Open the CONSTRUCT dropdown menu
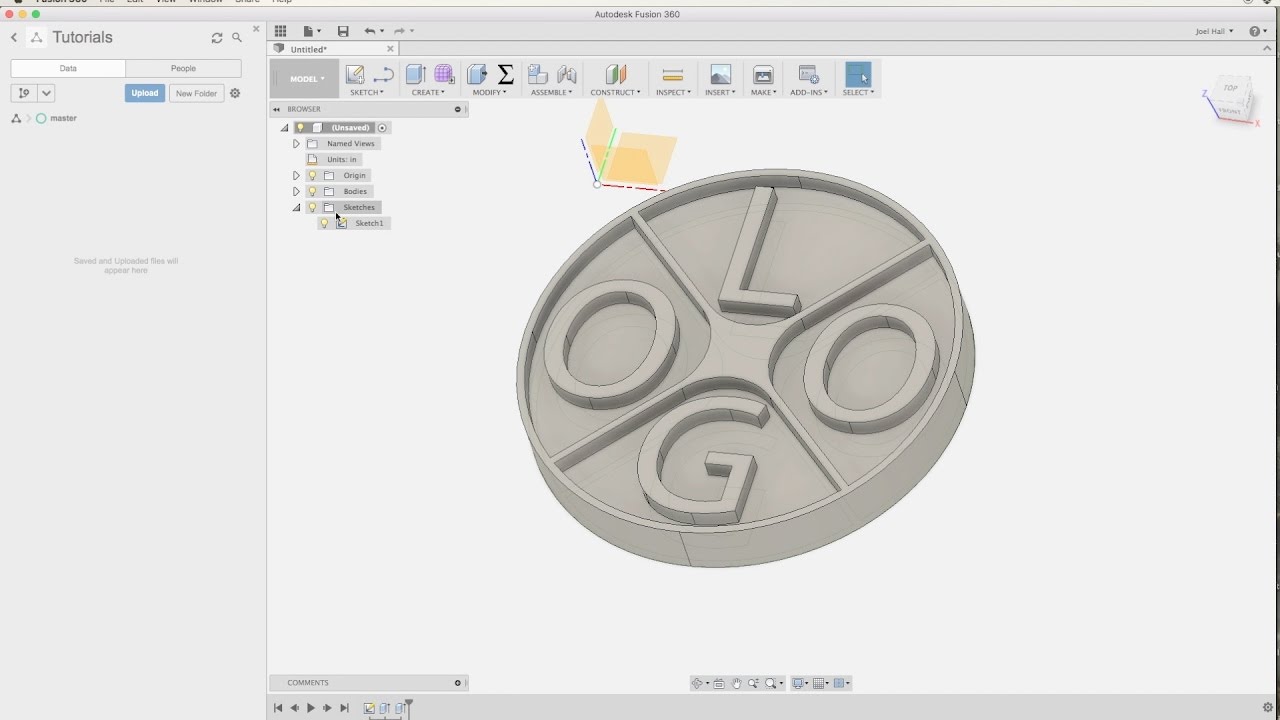1280x720 pixels. 615,92
